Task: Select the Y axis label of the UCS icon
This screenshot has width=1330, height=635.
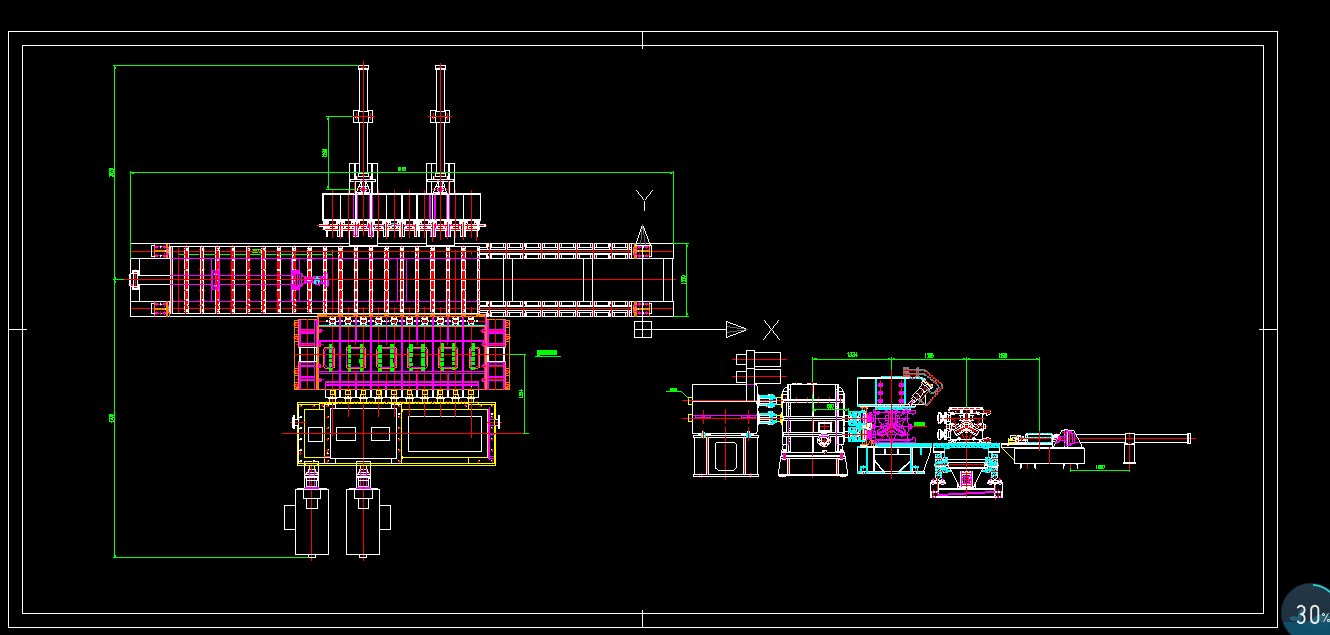Action: tap(645, 200)
